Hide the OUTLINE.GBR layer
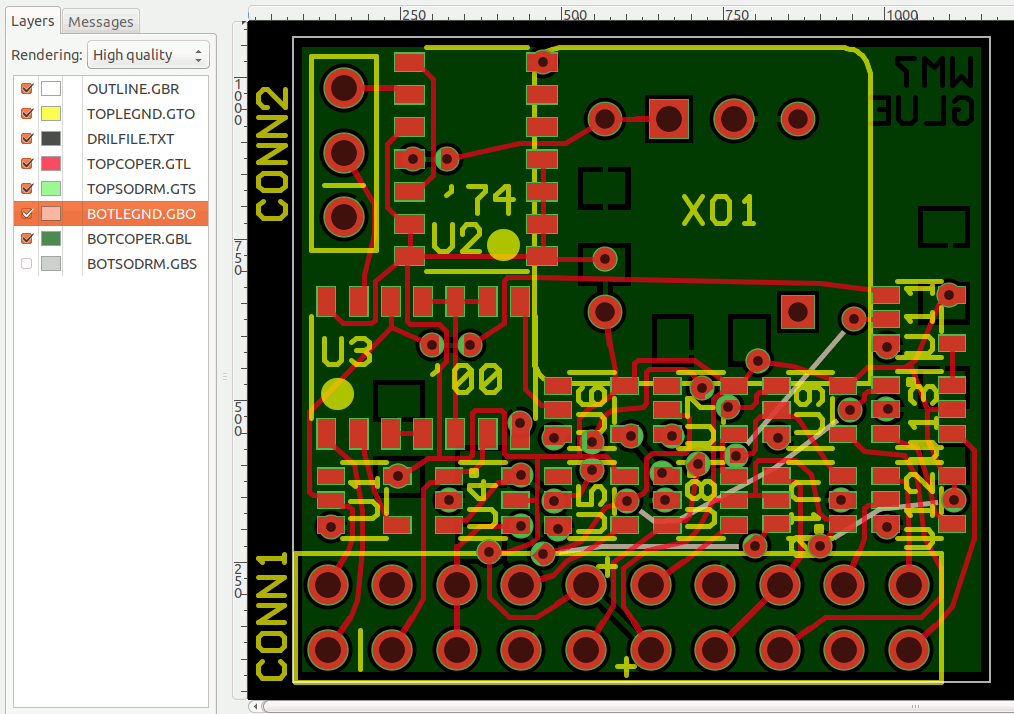Image resolution: width=1014 pixels, height=714 pixels. (27, 89)
